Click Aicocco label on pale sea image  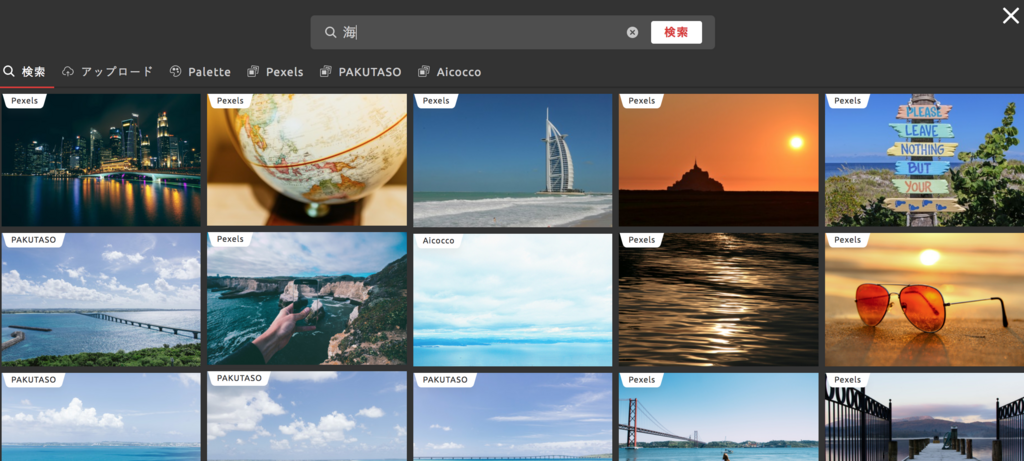click(x=438, y=240)
